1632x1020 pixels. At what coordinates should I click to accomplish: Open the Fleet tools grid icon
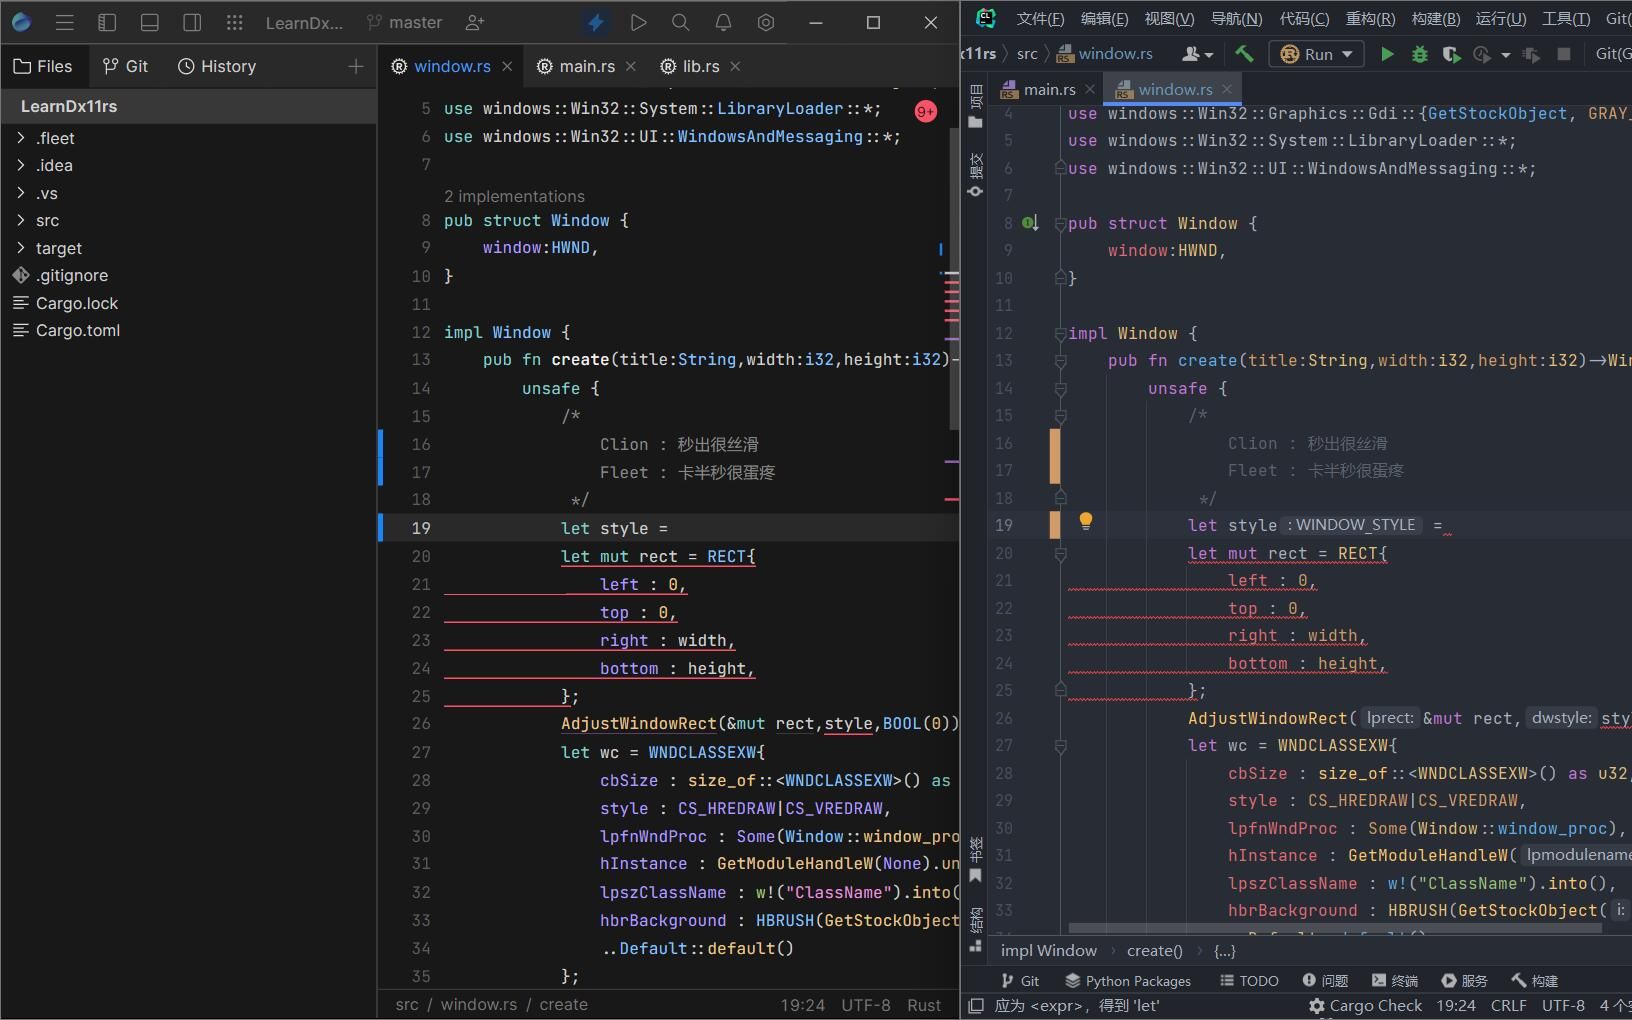(234, 22)
